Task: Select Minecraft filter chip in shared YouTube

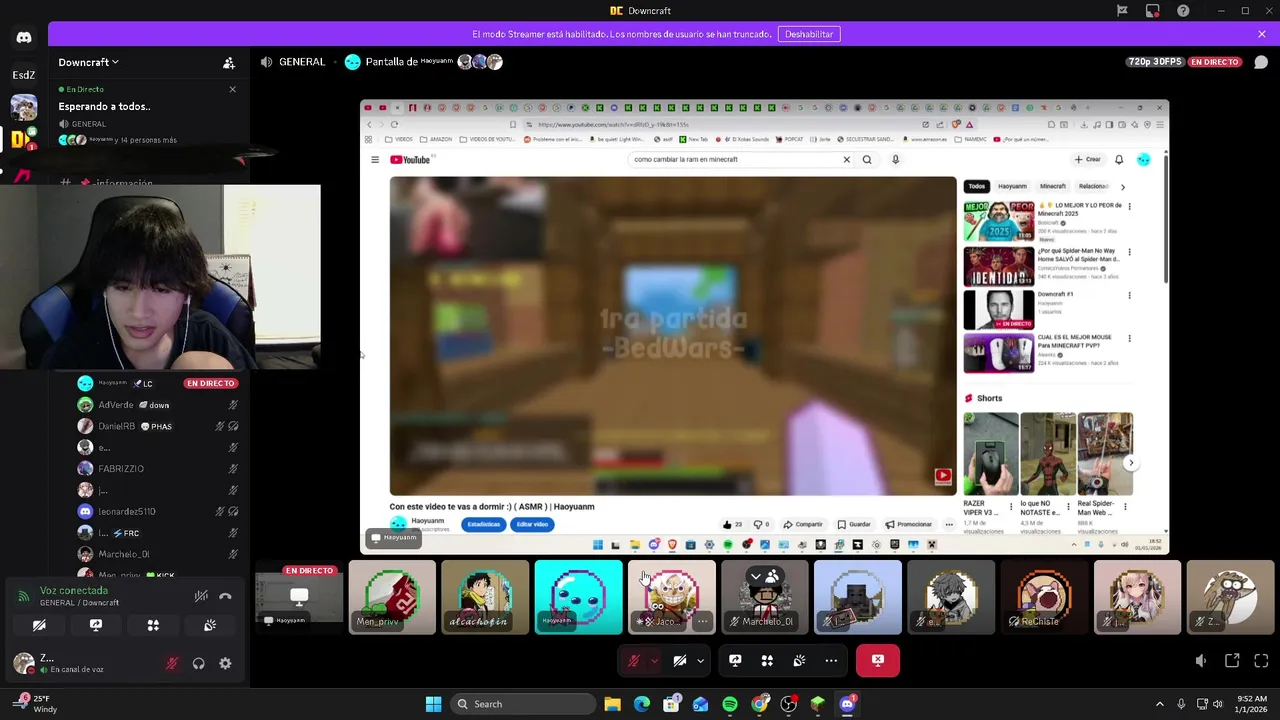Action: coord(1053,186)
